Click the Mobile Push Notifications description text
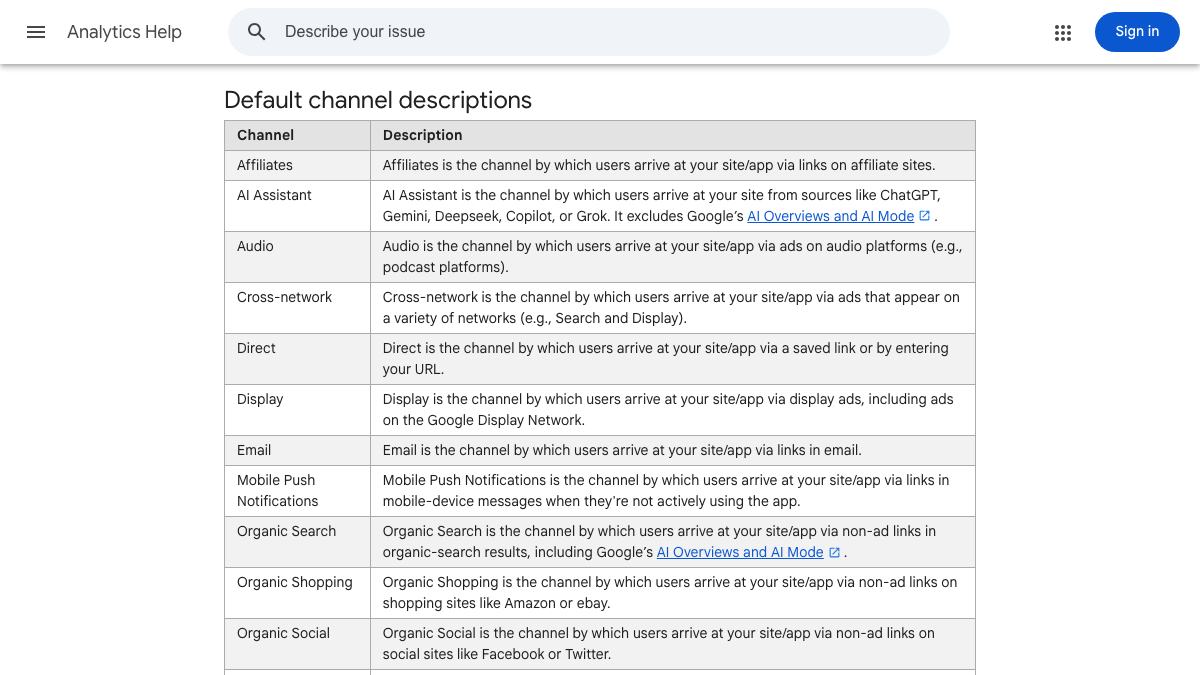Screen dimensions: 1200x675 (x=666, y=491)
